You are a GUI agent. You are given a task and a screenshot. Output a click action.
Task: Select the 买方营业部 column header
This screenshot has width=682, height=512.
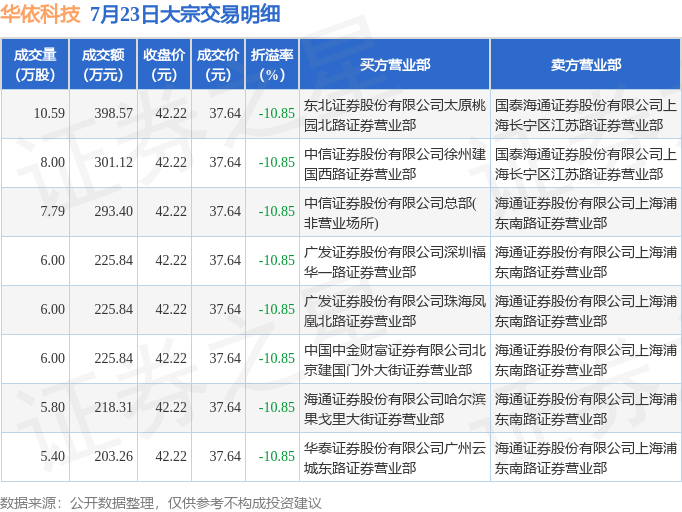(x=394, y=65)
